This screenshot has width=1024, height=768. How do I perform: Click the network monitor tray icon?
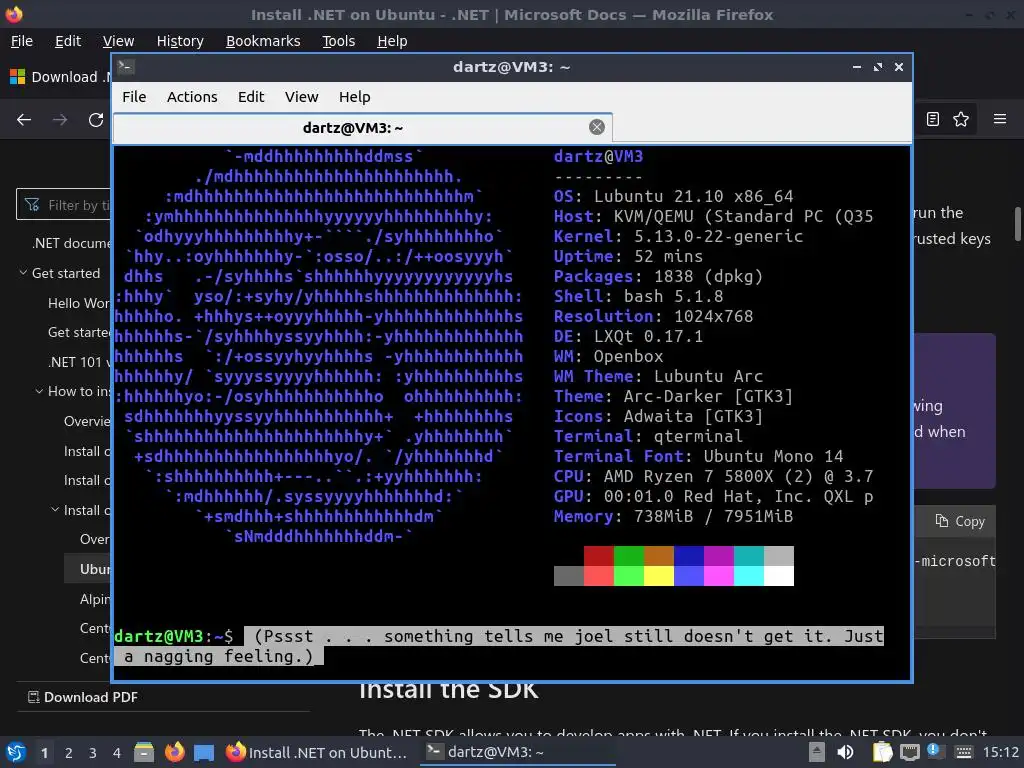click(909, 752)
